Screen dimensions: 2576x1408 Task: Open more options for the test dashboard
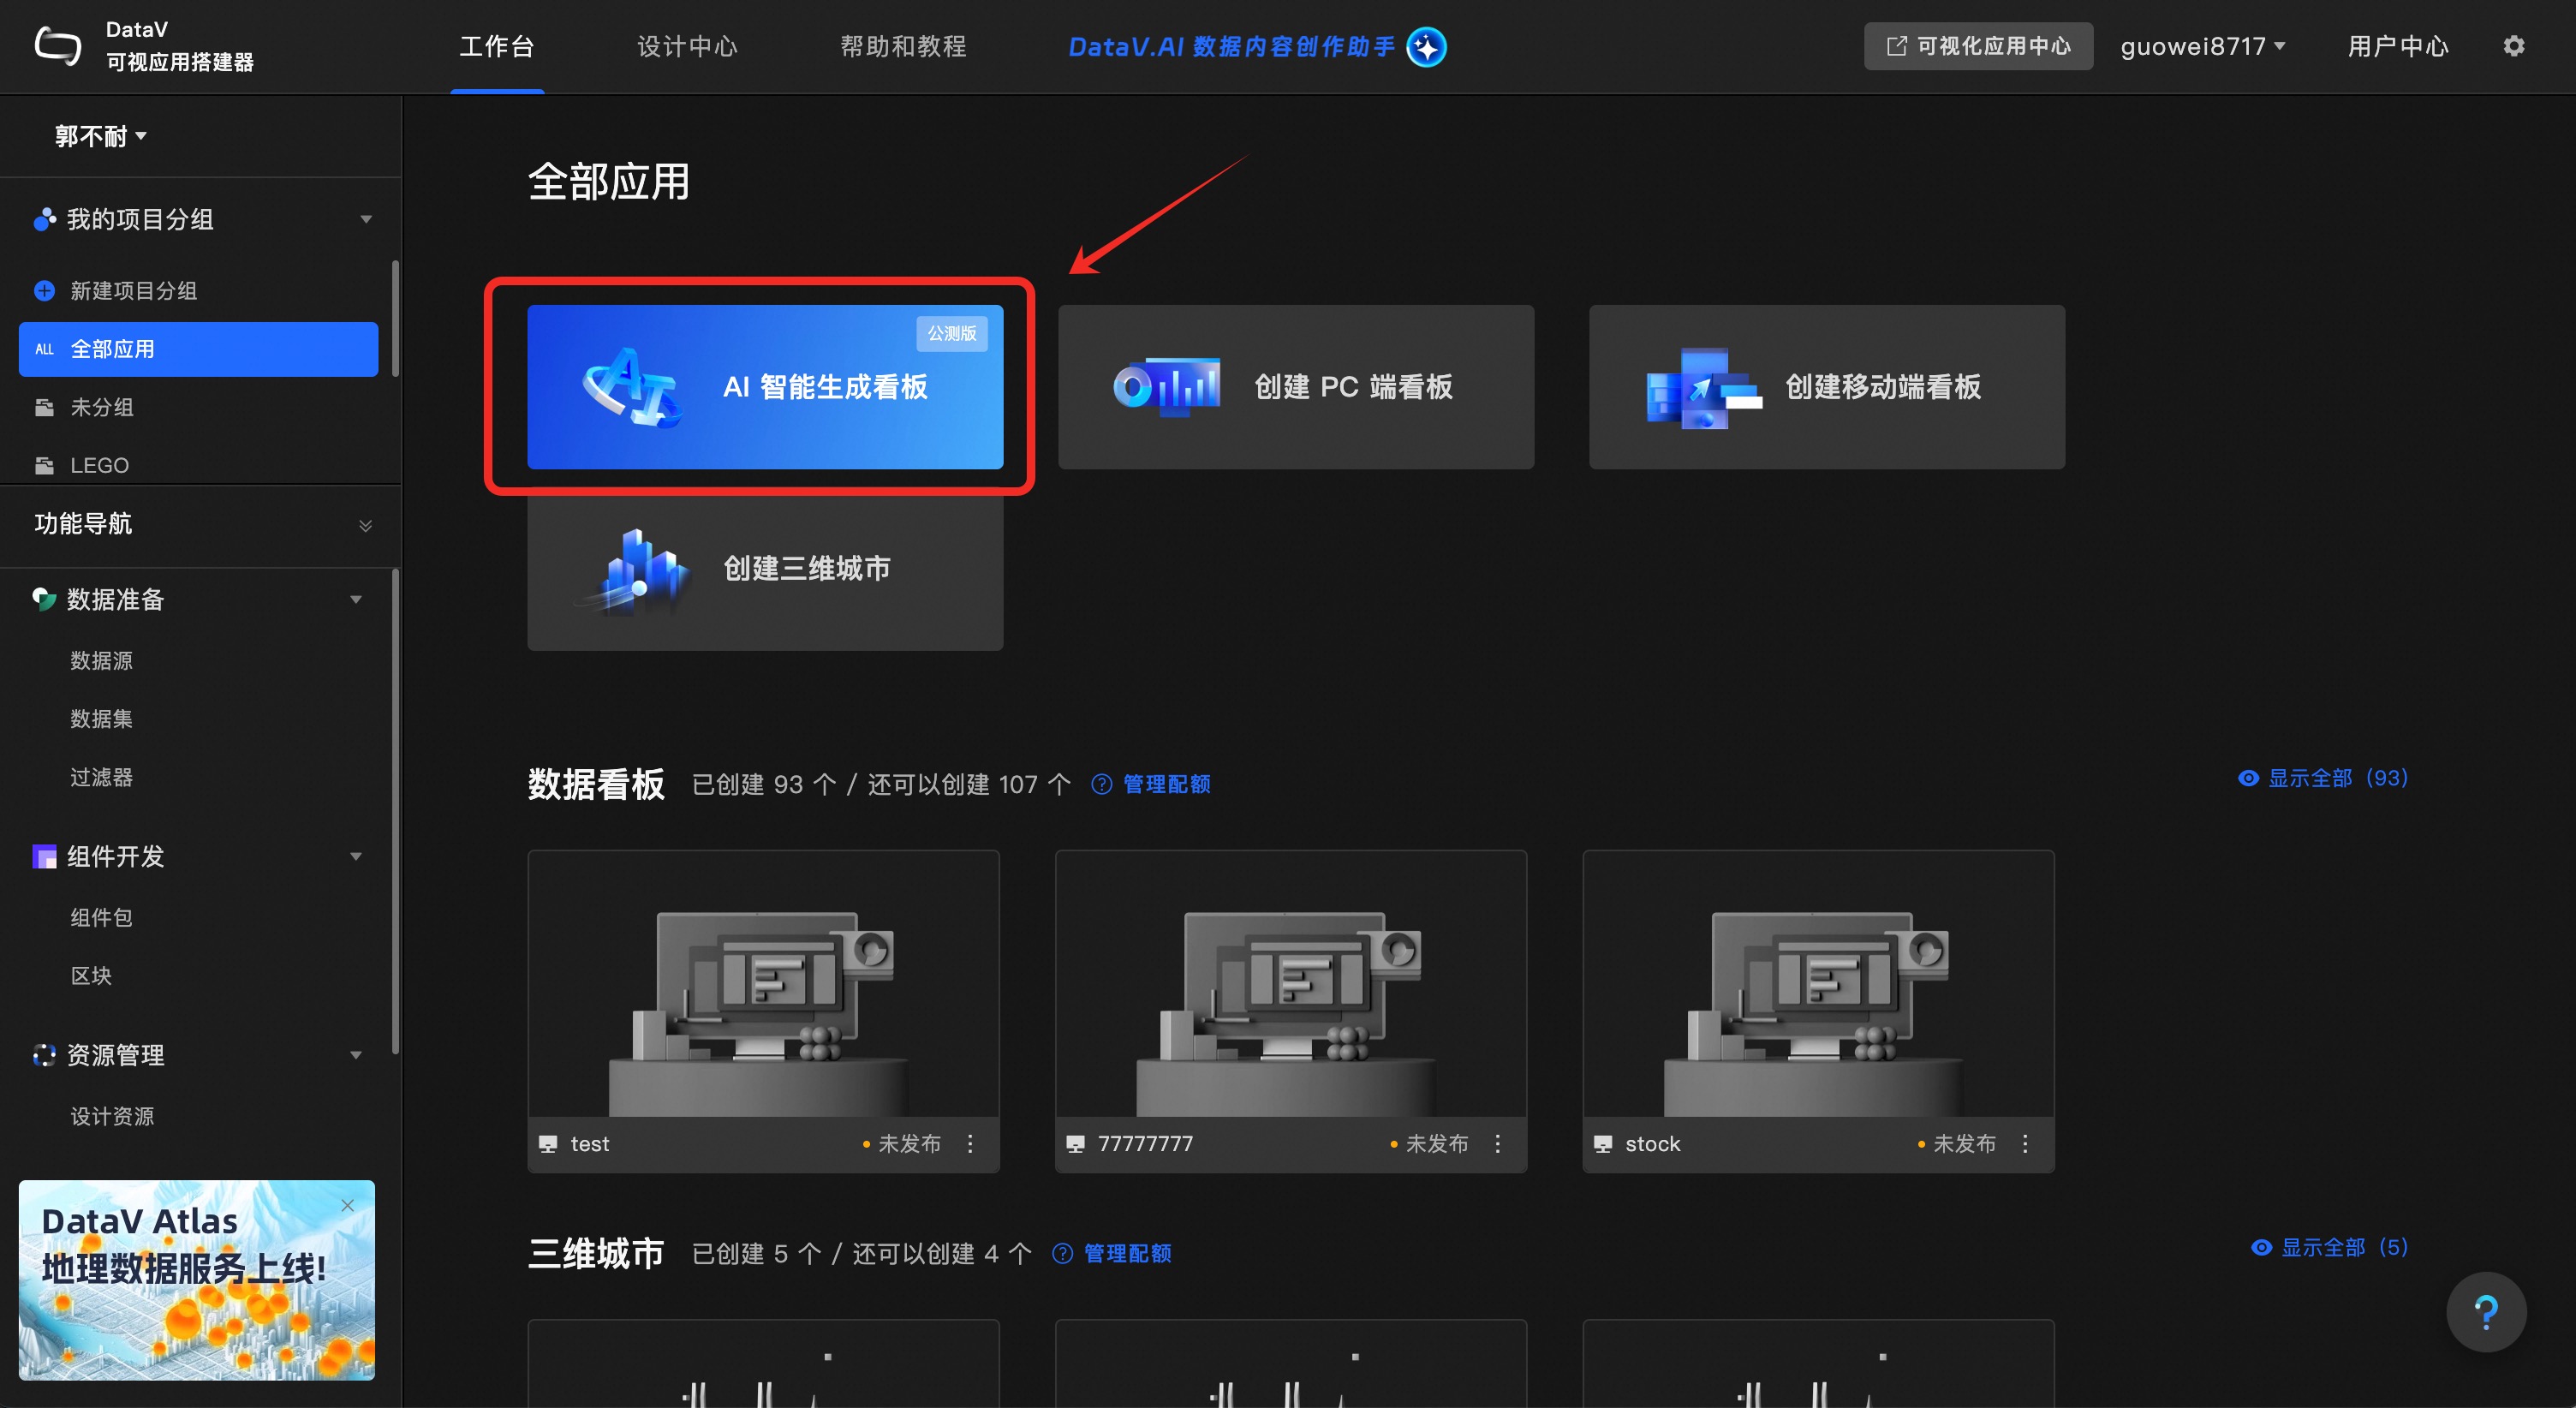[x=970, y=1144]
